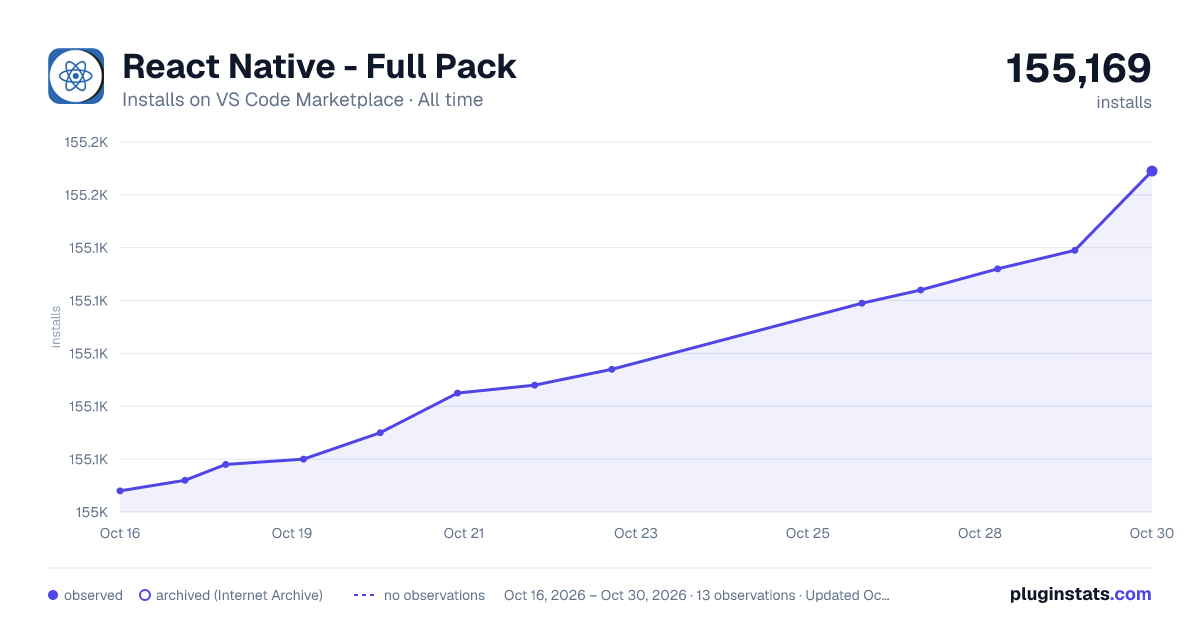This screenshot has height=630, width=1200.
Task: Click the Oct 25 x-axis label
Action: 808,533
